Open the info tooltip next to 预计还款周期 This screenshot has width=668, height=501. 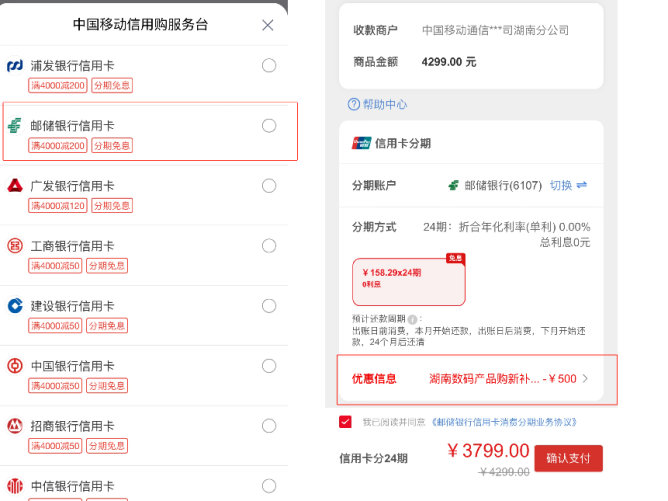(x=412, y=319)
